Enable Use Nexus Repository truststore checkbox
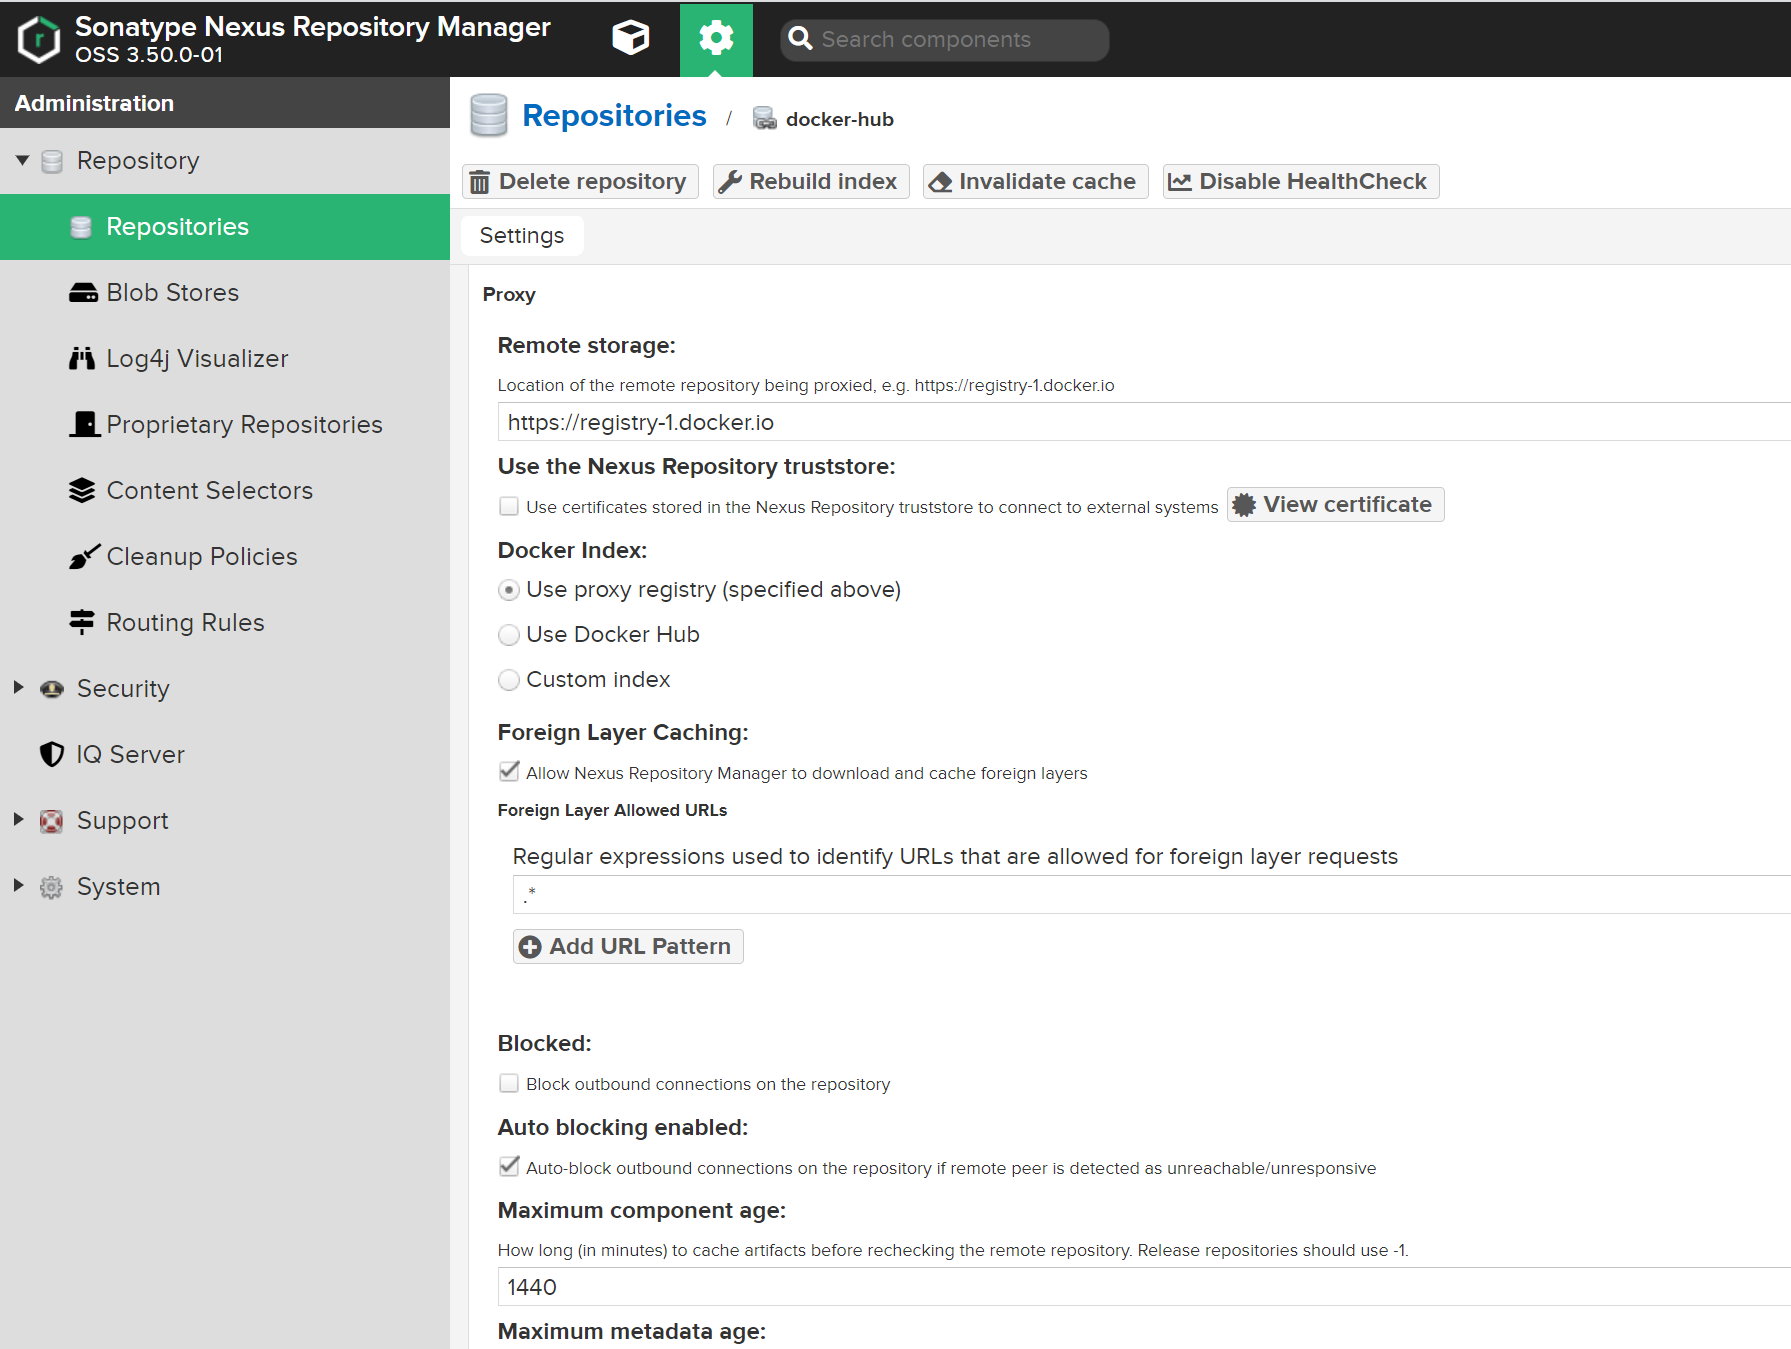1791x1349 pixels. [x=509, y=506]
